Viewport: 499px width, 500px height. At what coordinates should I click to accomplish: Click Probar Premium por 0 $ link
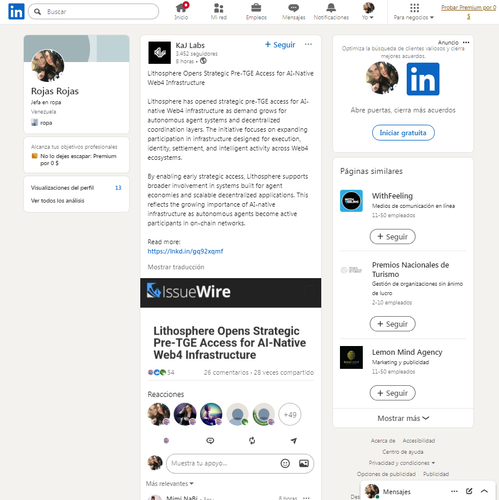coord(468,12)
